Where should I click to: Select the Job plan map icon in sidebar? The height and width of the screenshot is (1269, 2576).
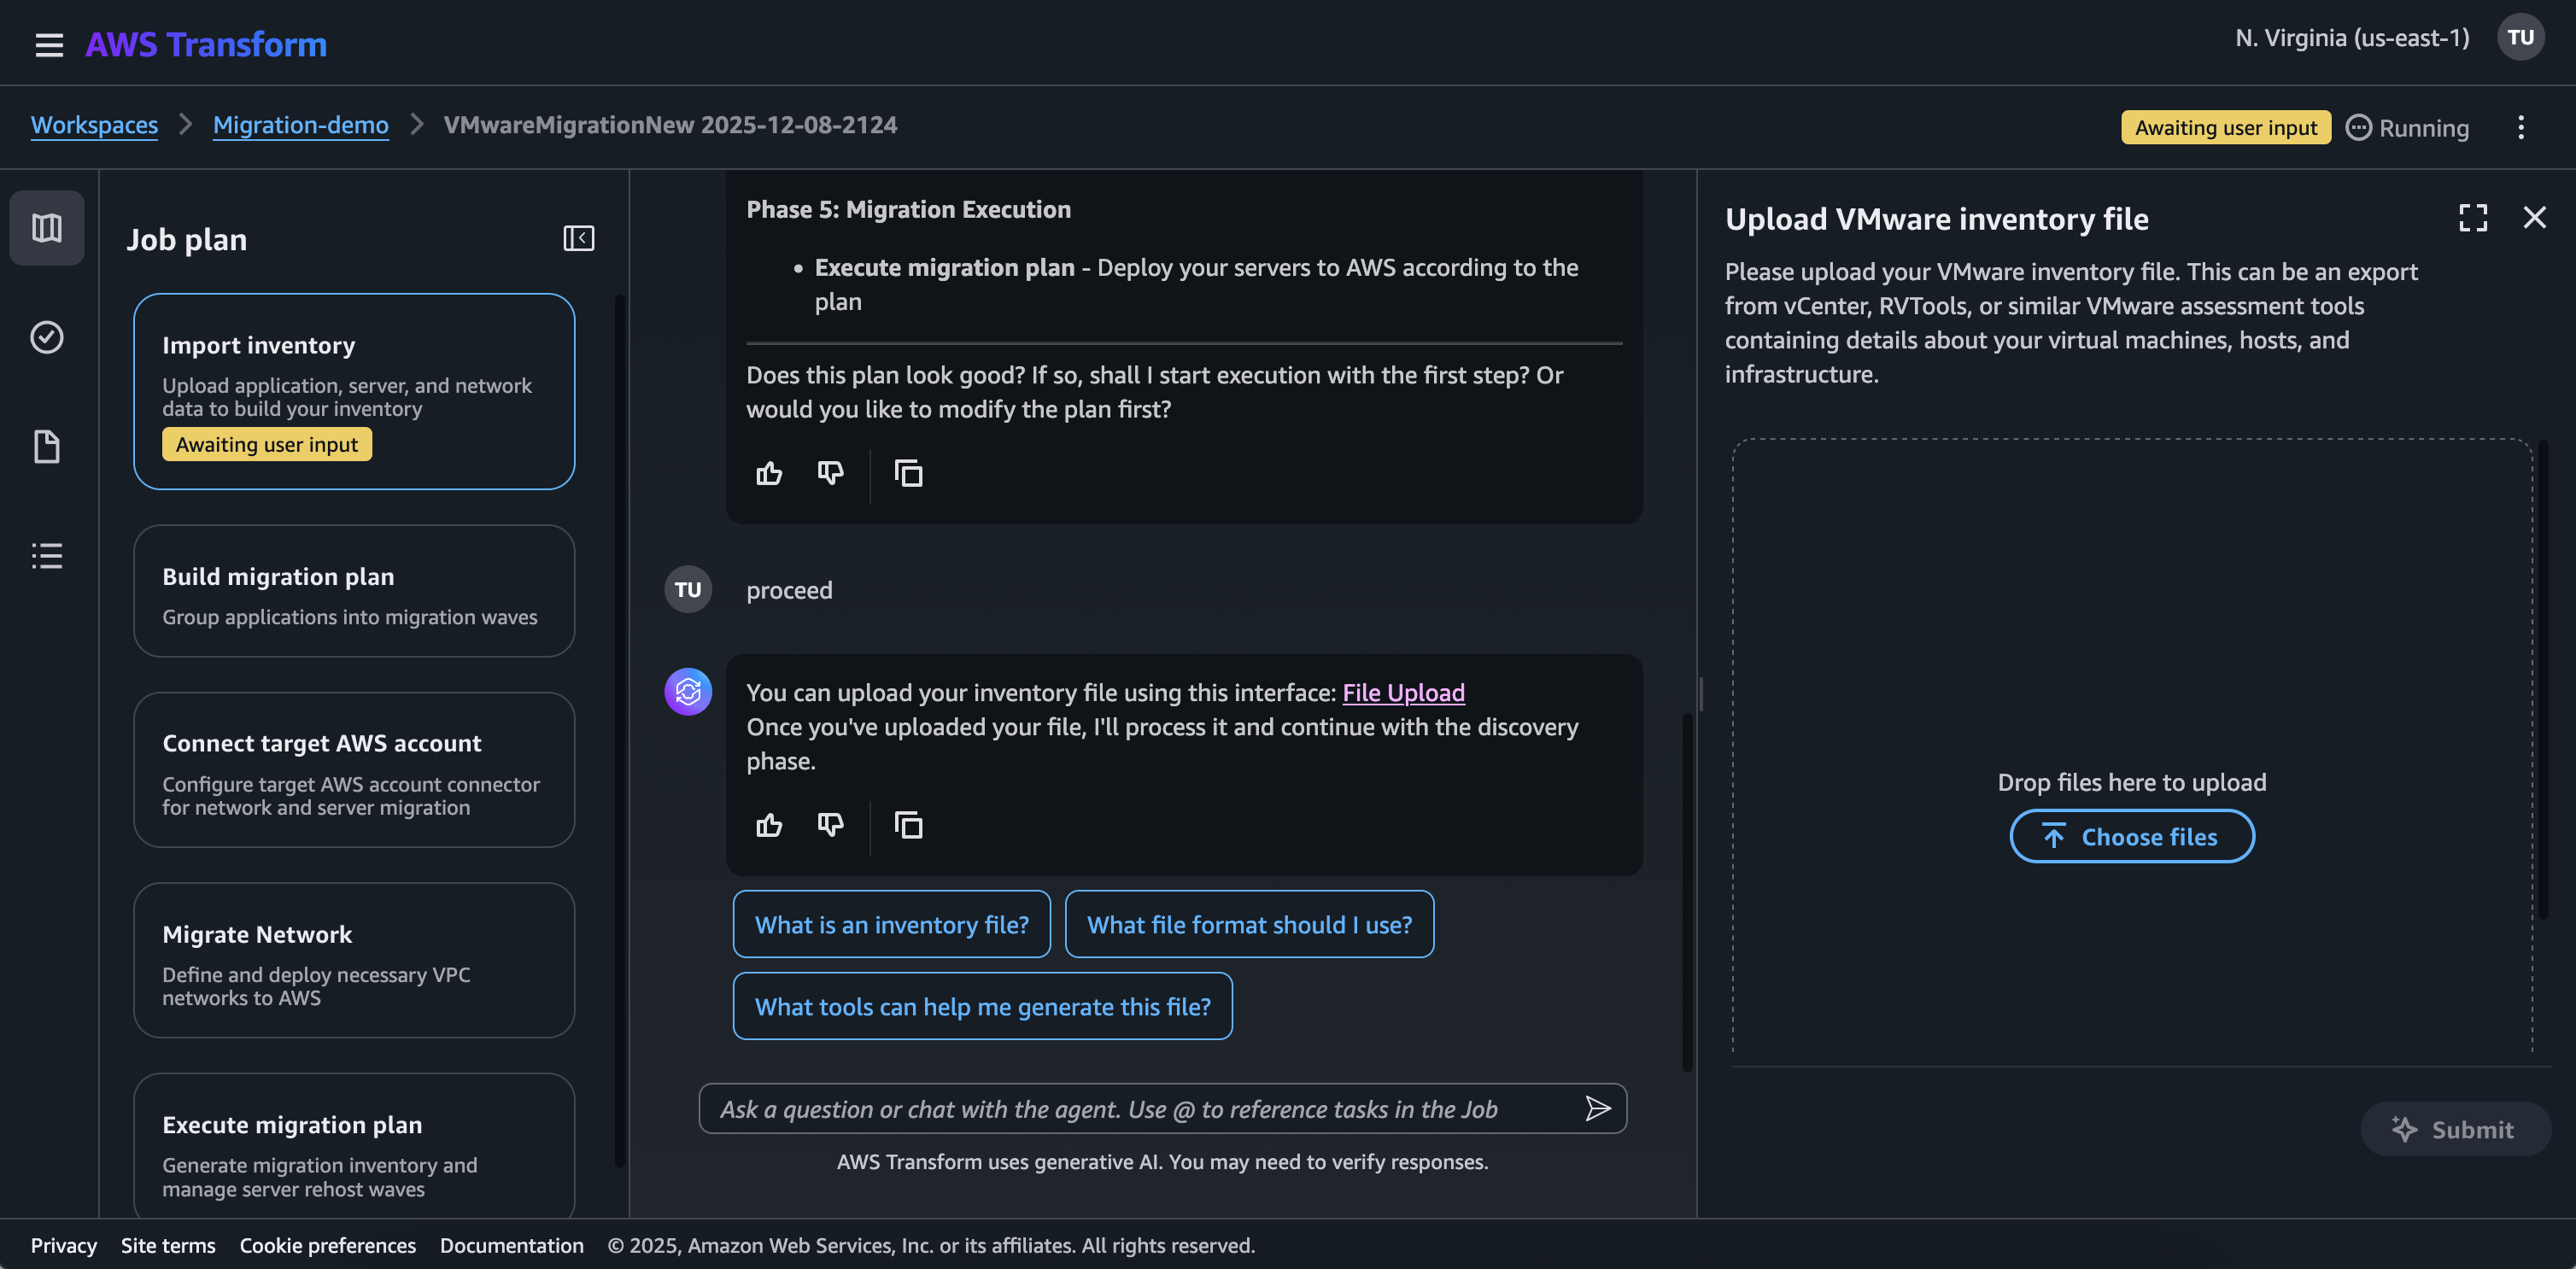[x=46, y=227]
